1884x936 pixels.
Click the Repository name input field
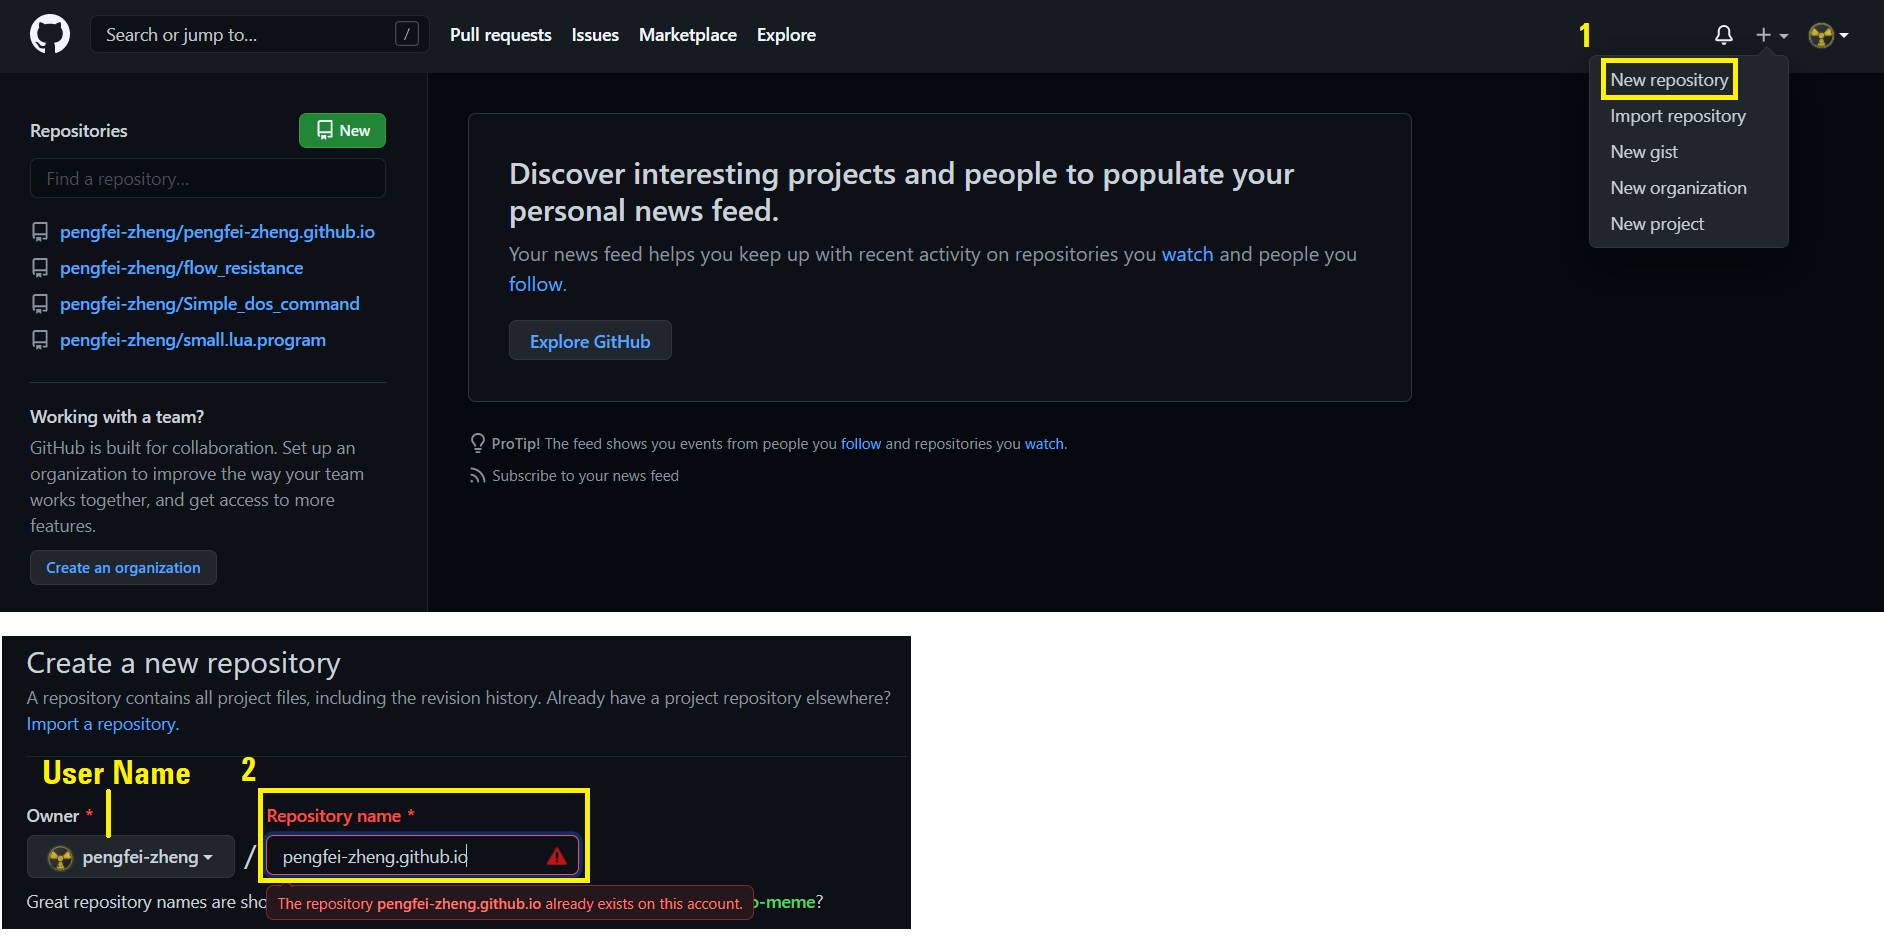422,856
